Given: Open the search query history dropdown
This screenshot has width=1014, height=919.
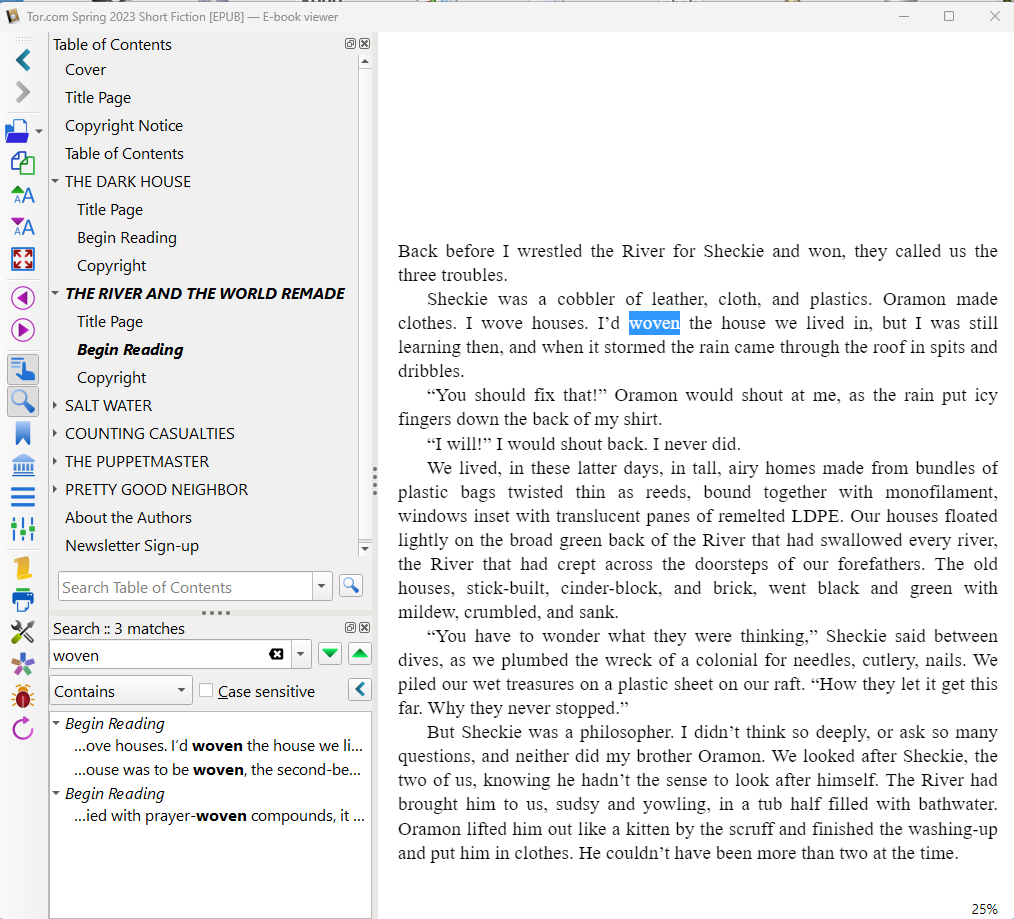Looking at the screenshot, I should pos(301,654).
